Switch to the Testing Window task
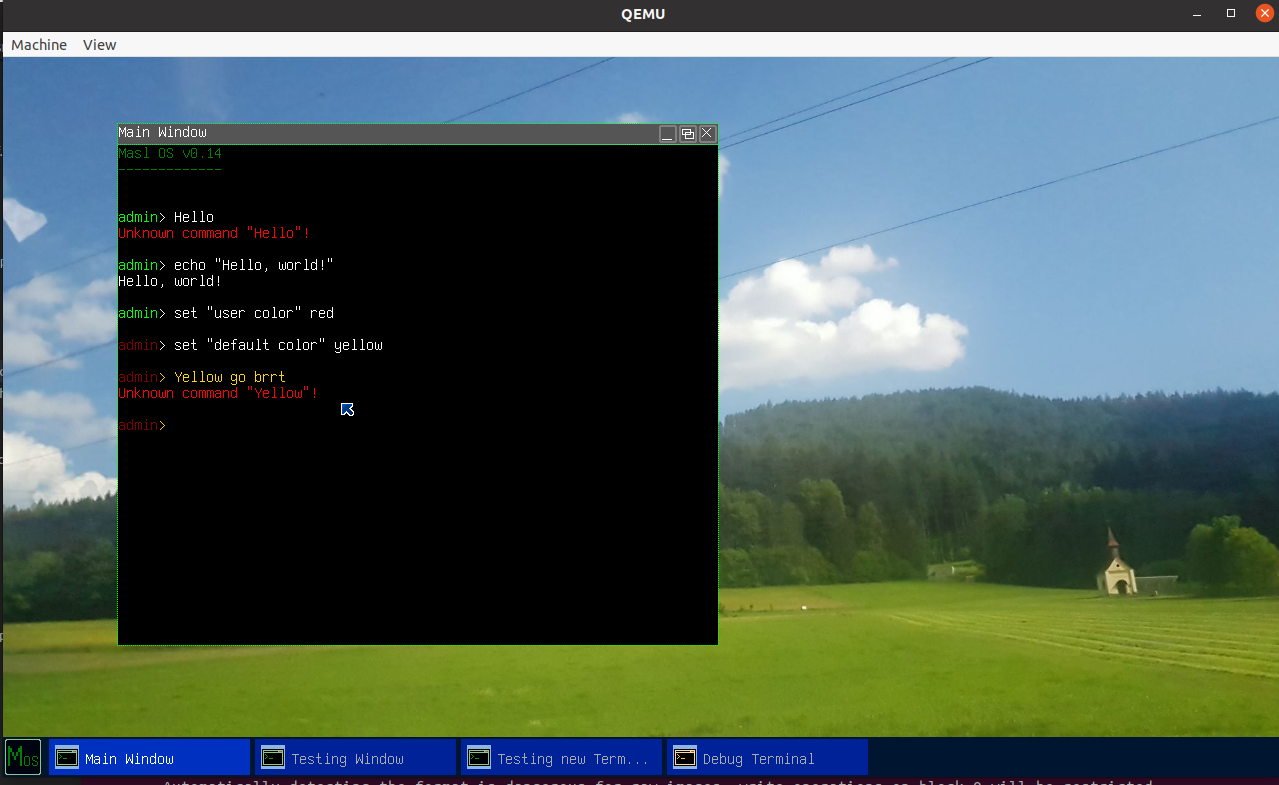The width and height of the screenshot is (1279, 785). point(355,757)
